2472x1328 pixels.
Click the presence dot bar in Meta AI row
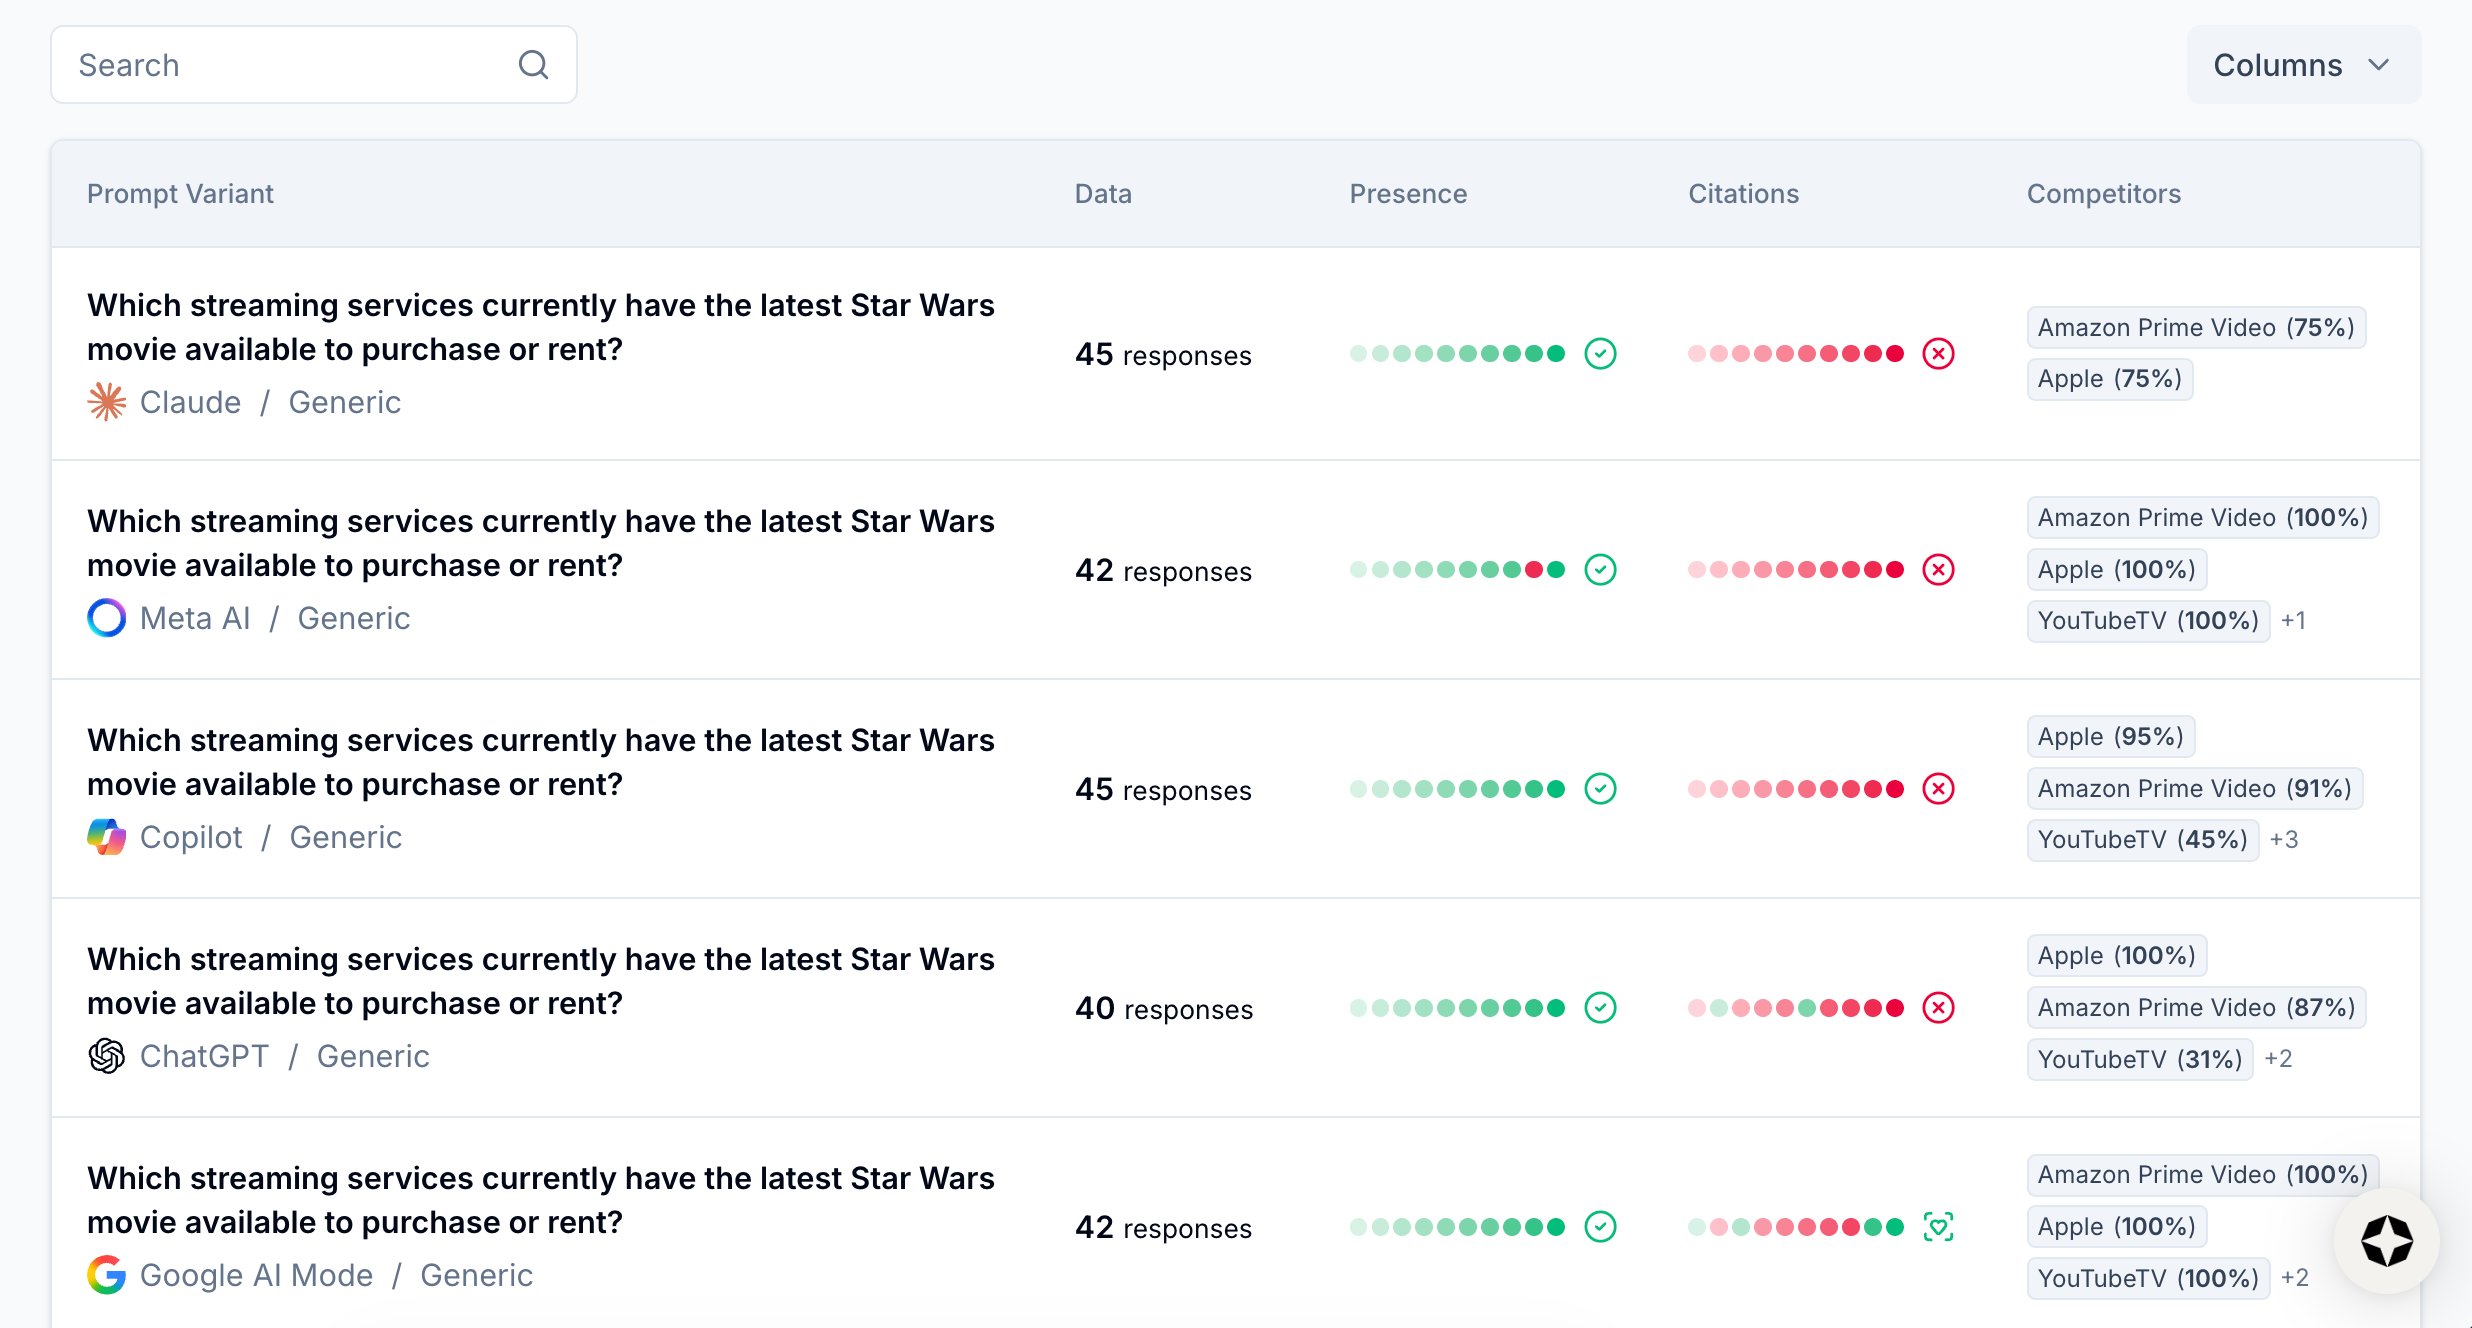pos(1457,570)
